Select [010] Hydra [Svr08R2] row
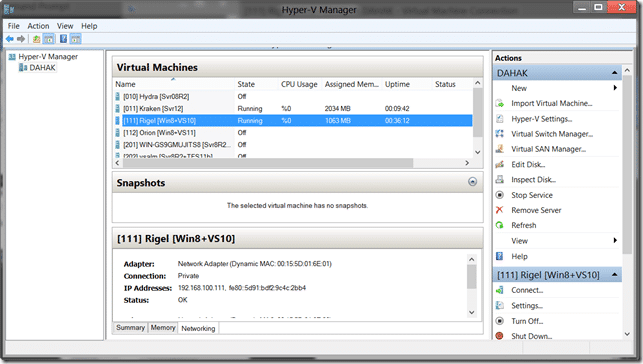 293,97
